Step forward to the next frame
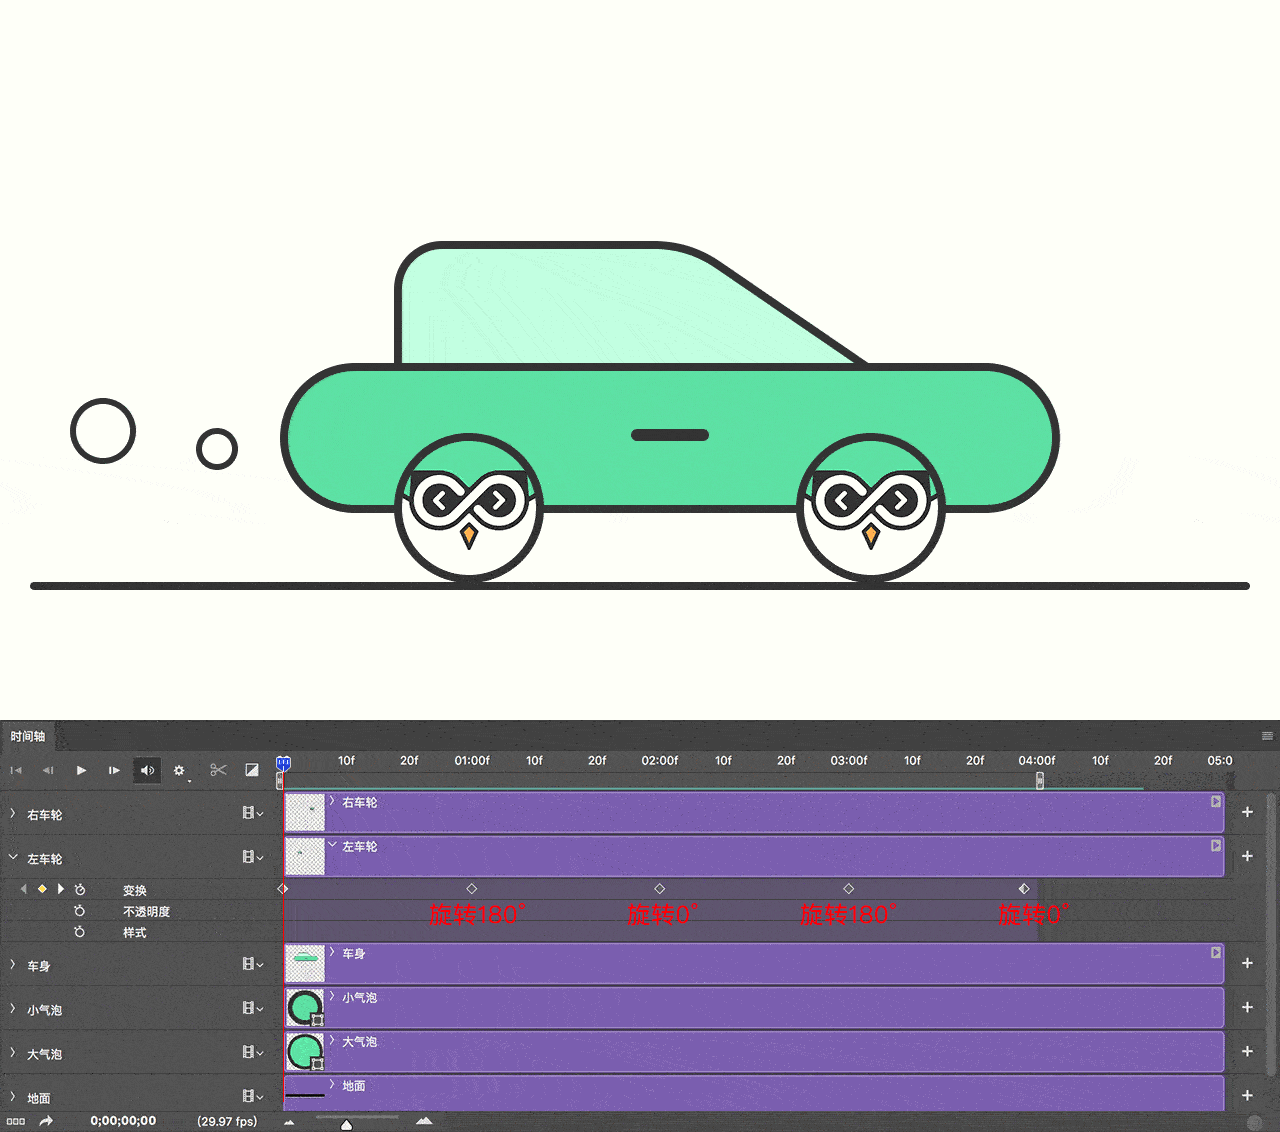Viewport: 1280px width, 1132px height. 114,770
